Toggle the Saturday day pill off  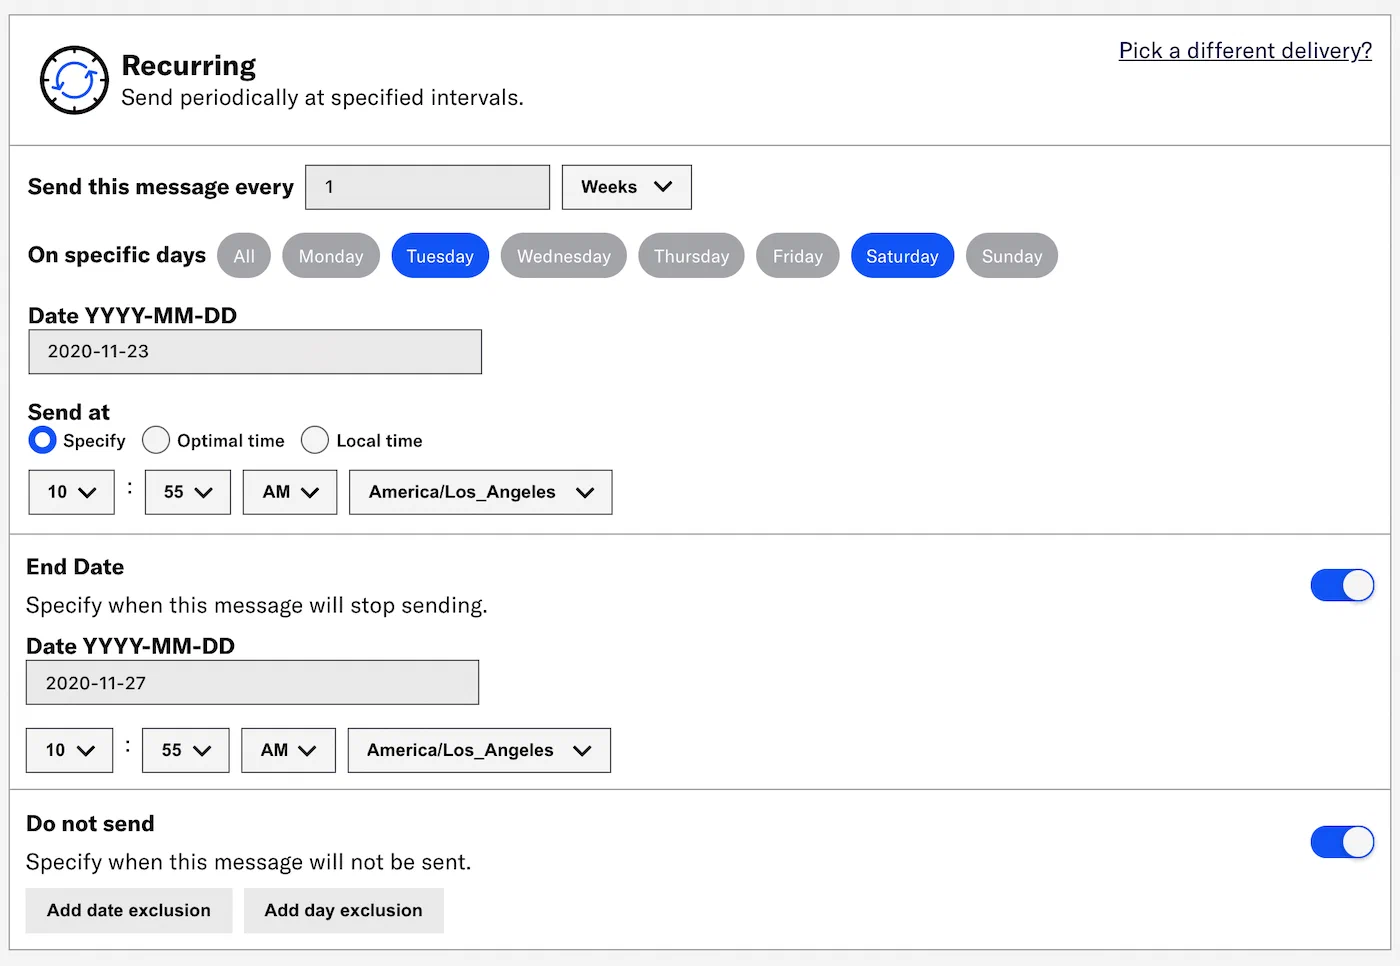point(901,256)
